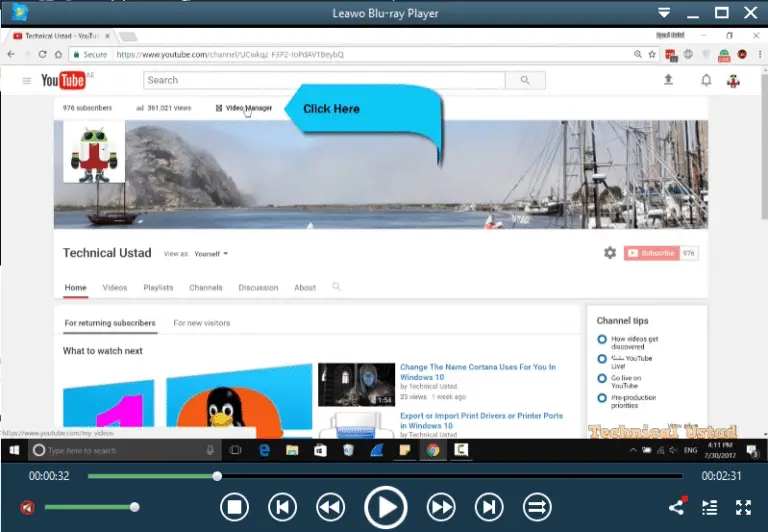Click the channel search magnifier icon
Image resolution: width=768 pixels, height=532 pixels.
pyautogui.click(x=336, y=287)
